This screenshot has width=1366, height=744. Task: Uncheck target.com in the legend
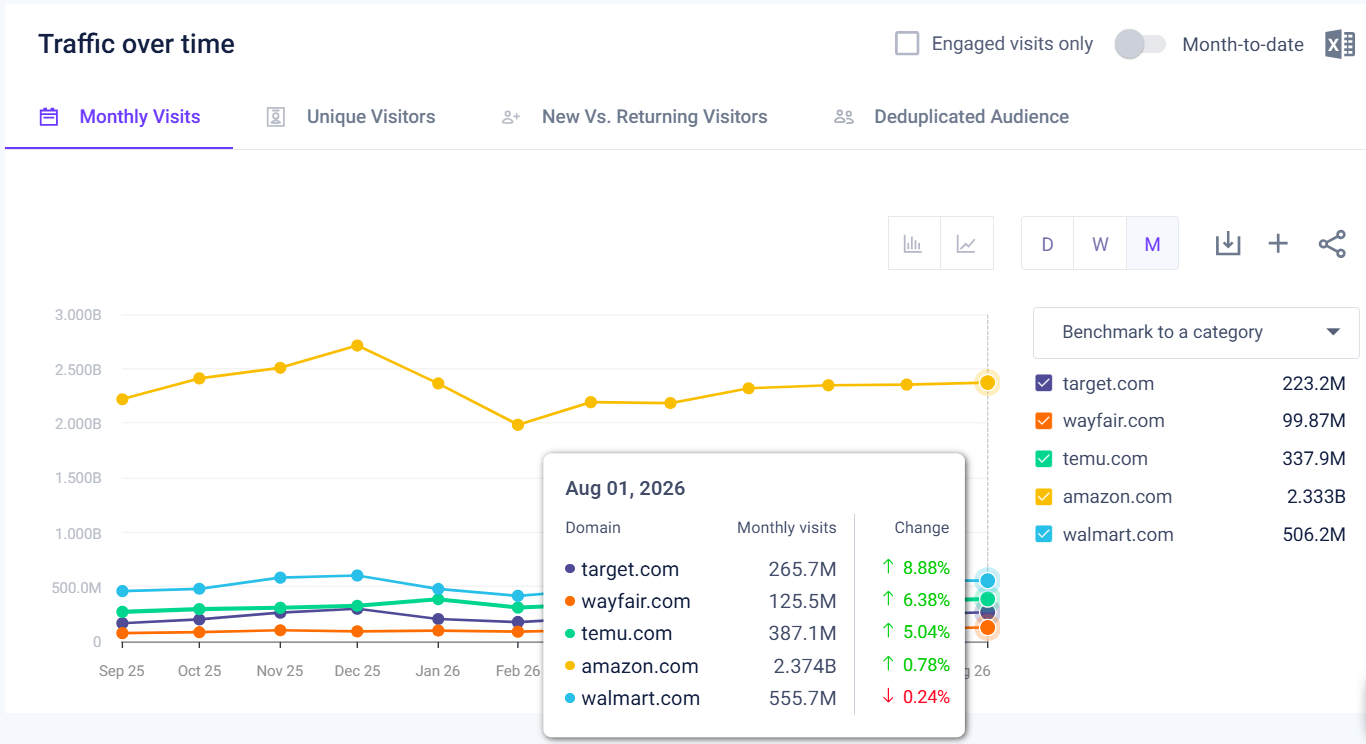[1044, 383]
